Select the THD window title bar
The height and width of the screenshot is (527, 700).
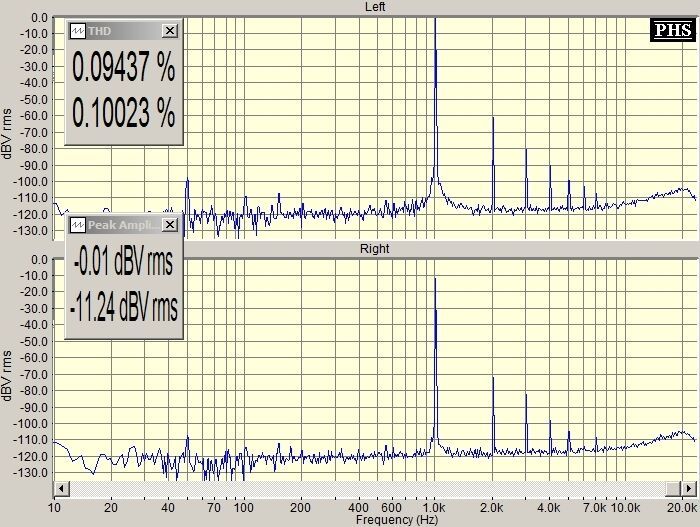click(x=124, y=31)
